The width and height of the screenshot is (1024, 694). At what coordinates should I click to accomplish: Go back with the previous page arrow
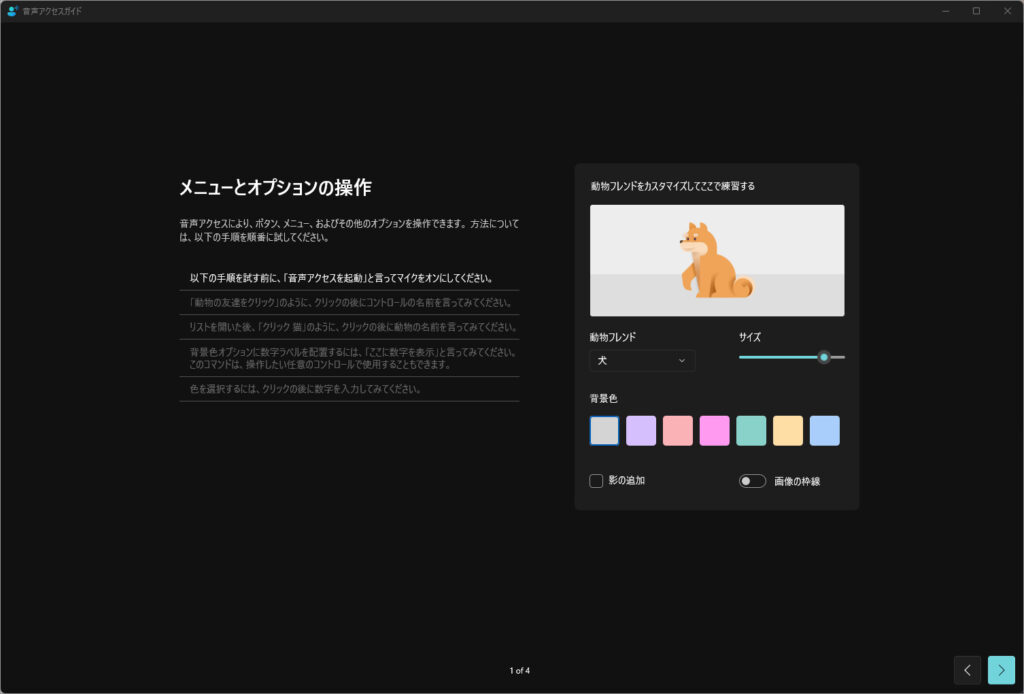tap(967, 670)
